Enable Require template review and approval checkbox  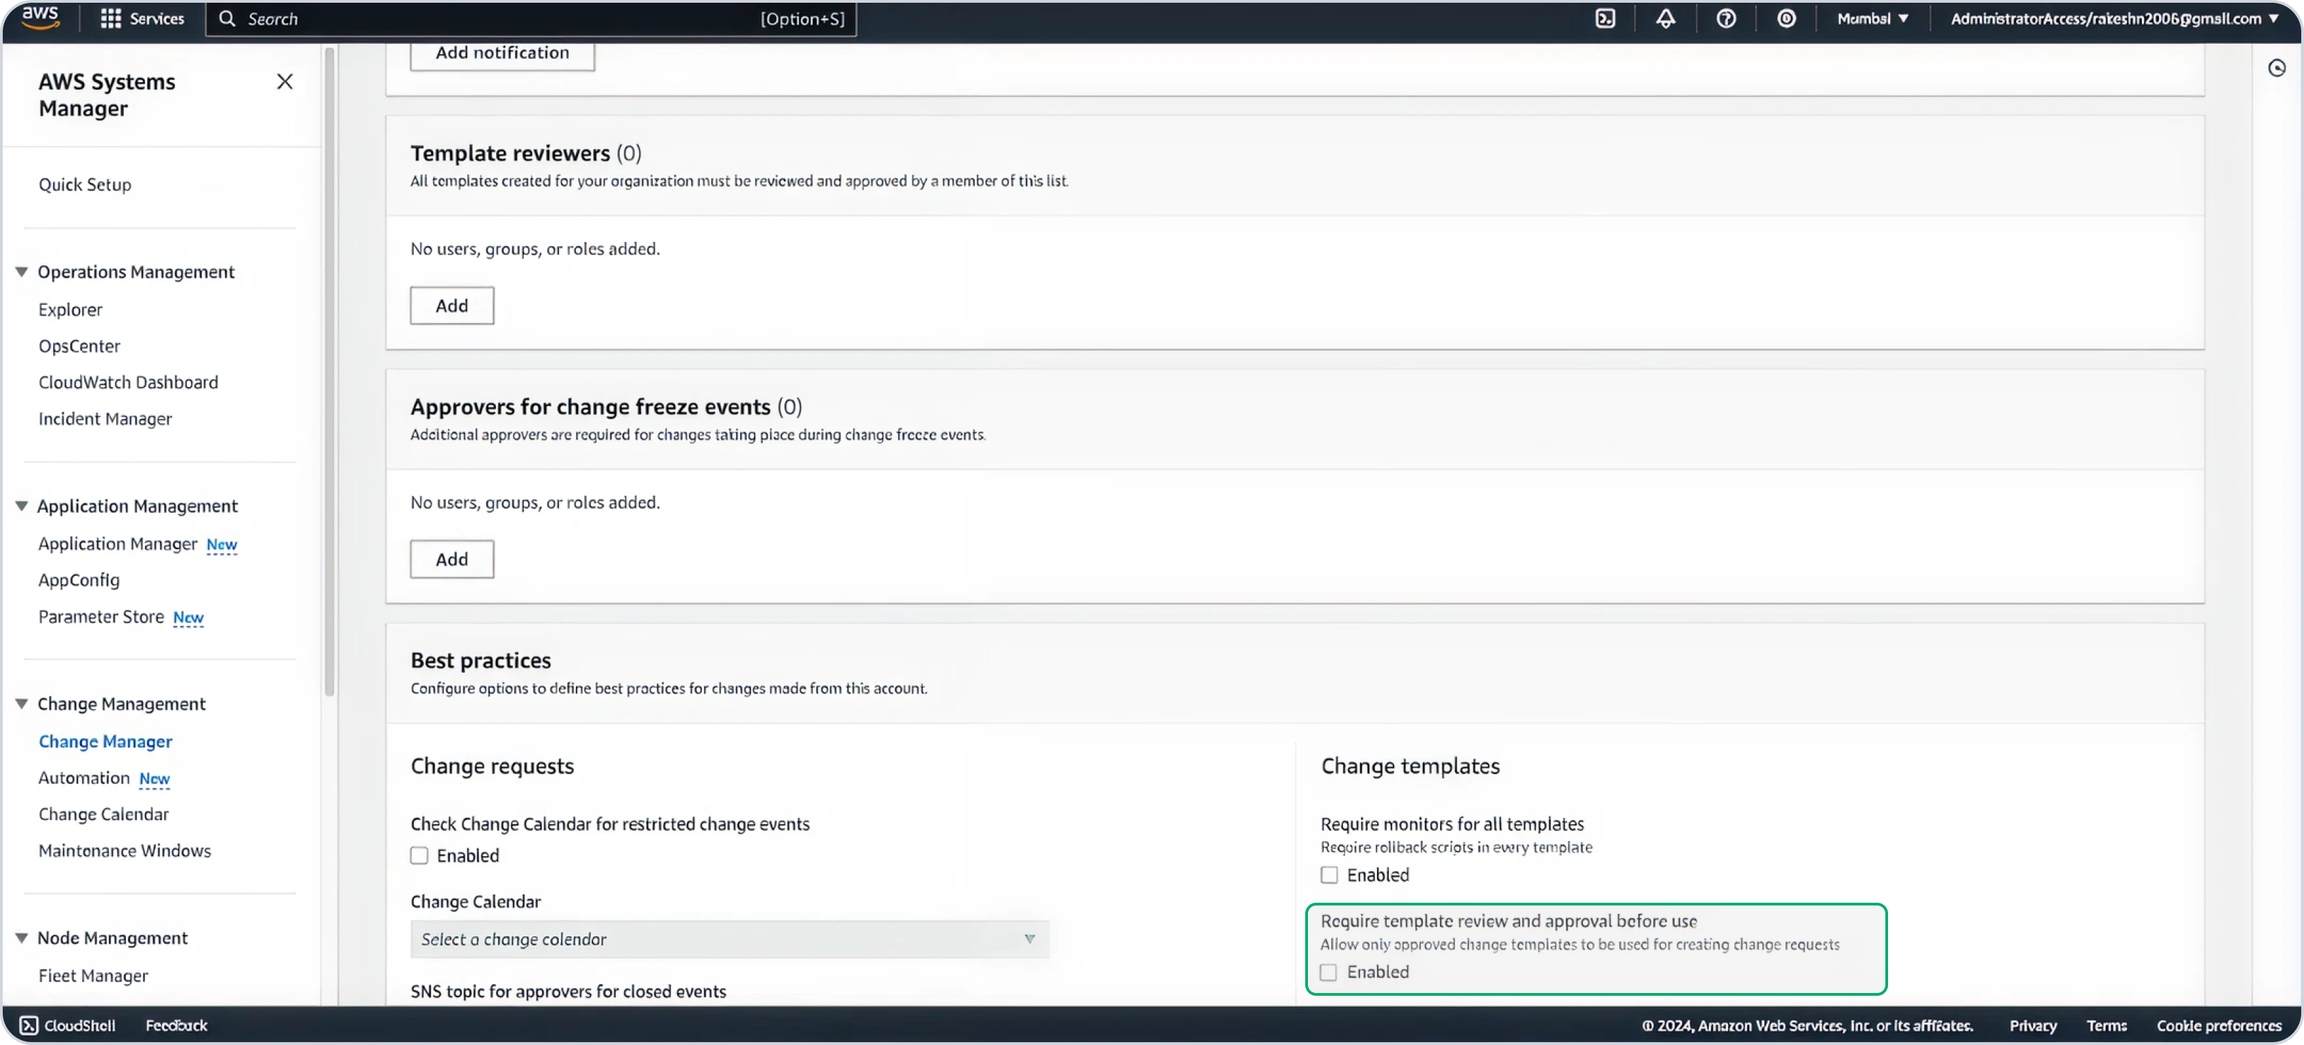point(1329,972)
